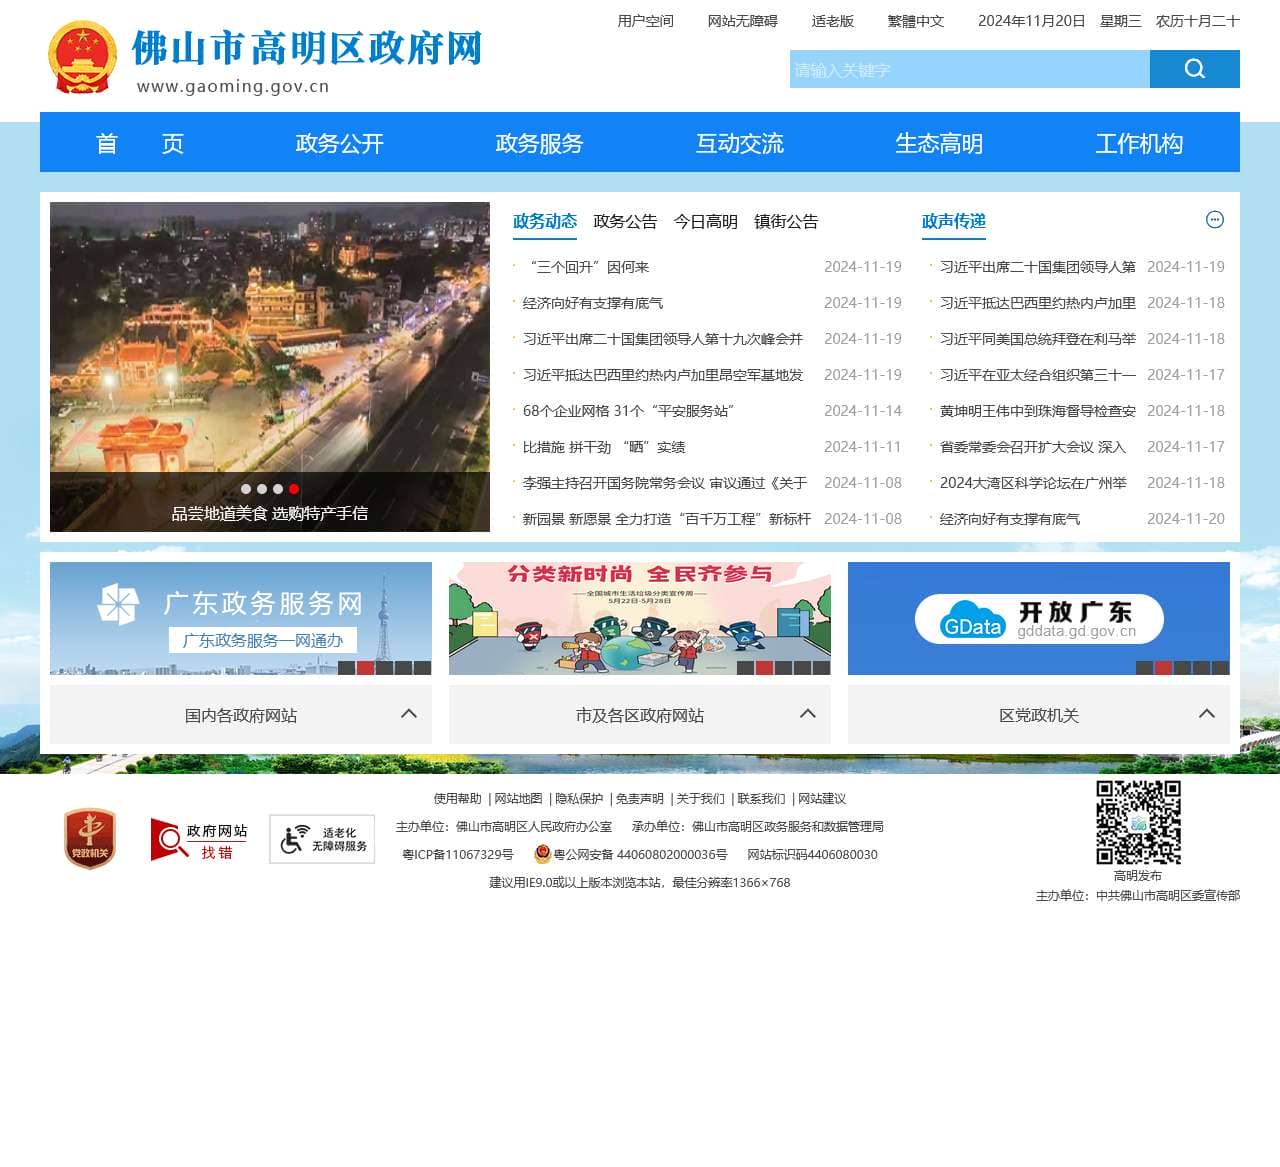Open 适老化无障碍服务 accessibility icon
The image size is (1280, 1167).
[x=322, y=839]
